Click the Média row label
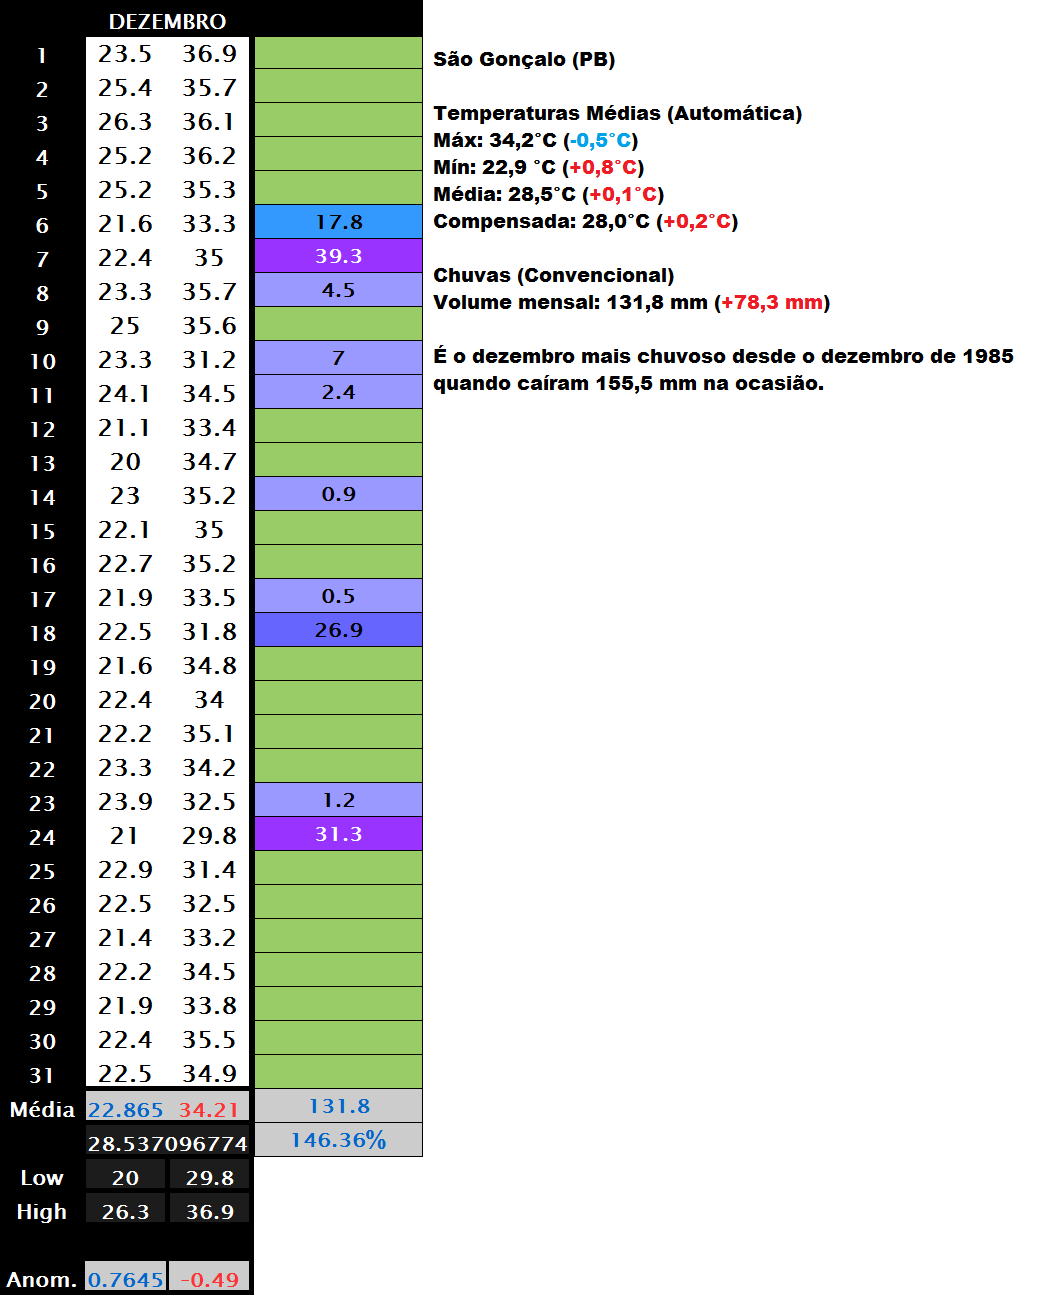The height and width of the screenshot is (1314, 1038). click(x=42, y=1109)
